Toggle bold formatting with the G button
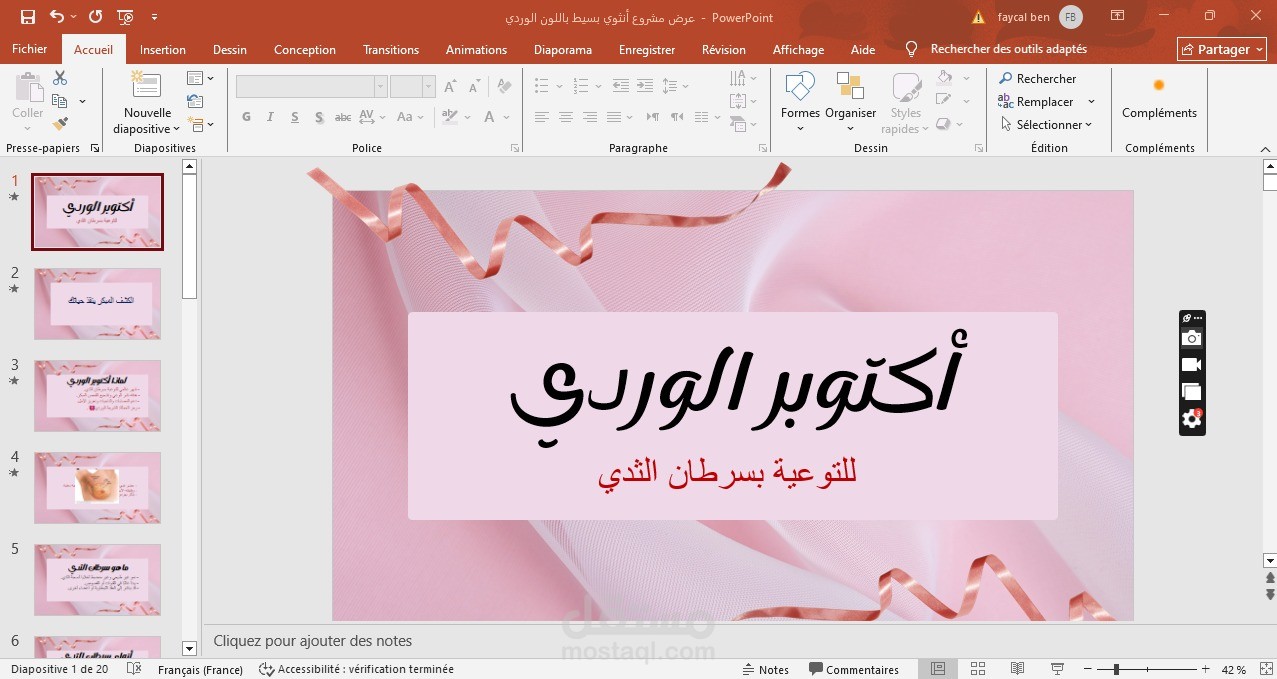The height and width of the screenshot is (679, 1277). tap(246, 117)
